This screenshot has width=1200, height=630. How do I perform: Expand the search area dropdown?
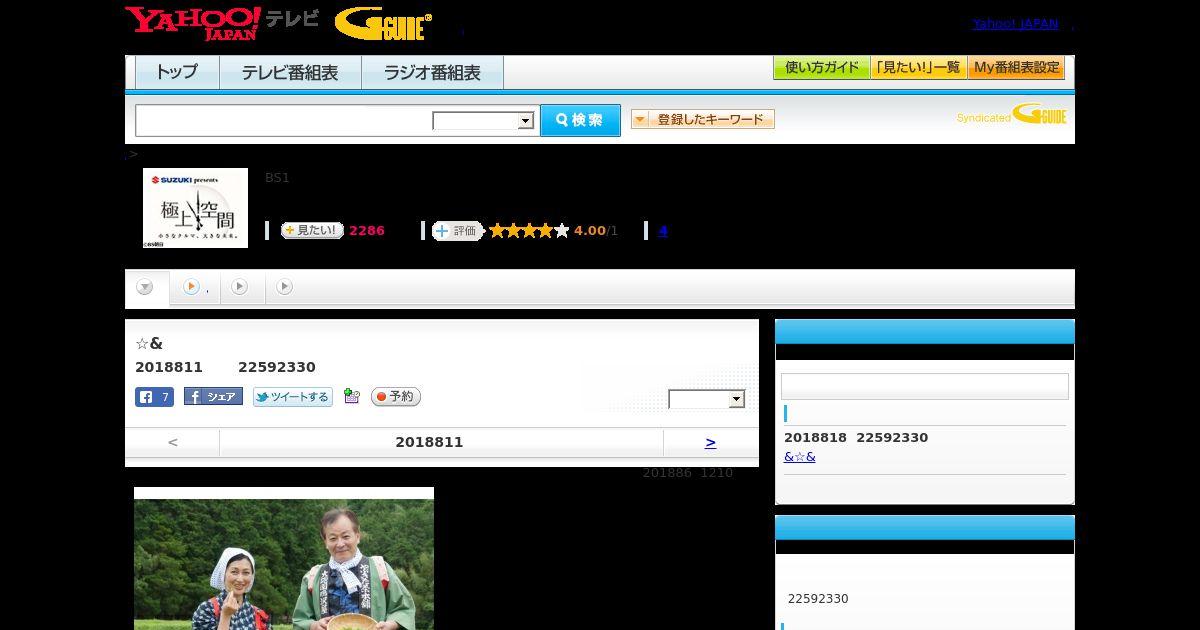484,121
